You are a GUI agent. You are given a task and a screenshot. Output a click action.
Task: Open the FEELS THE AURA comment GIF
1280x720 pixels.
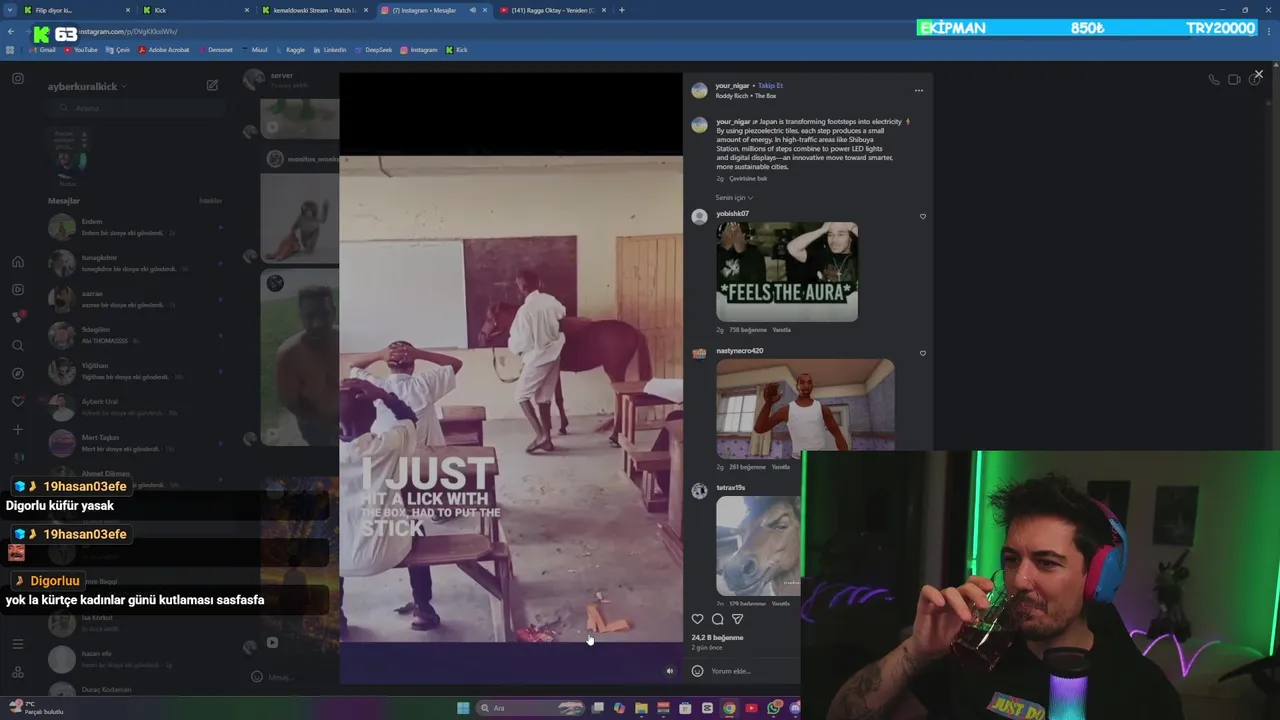(x=787, y=272)
